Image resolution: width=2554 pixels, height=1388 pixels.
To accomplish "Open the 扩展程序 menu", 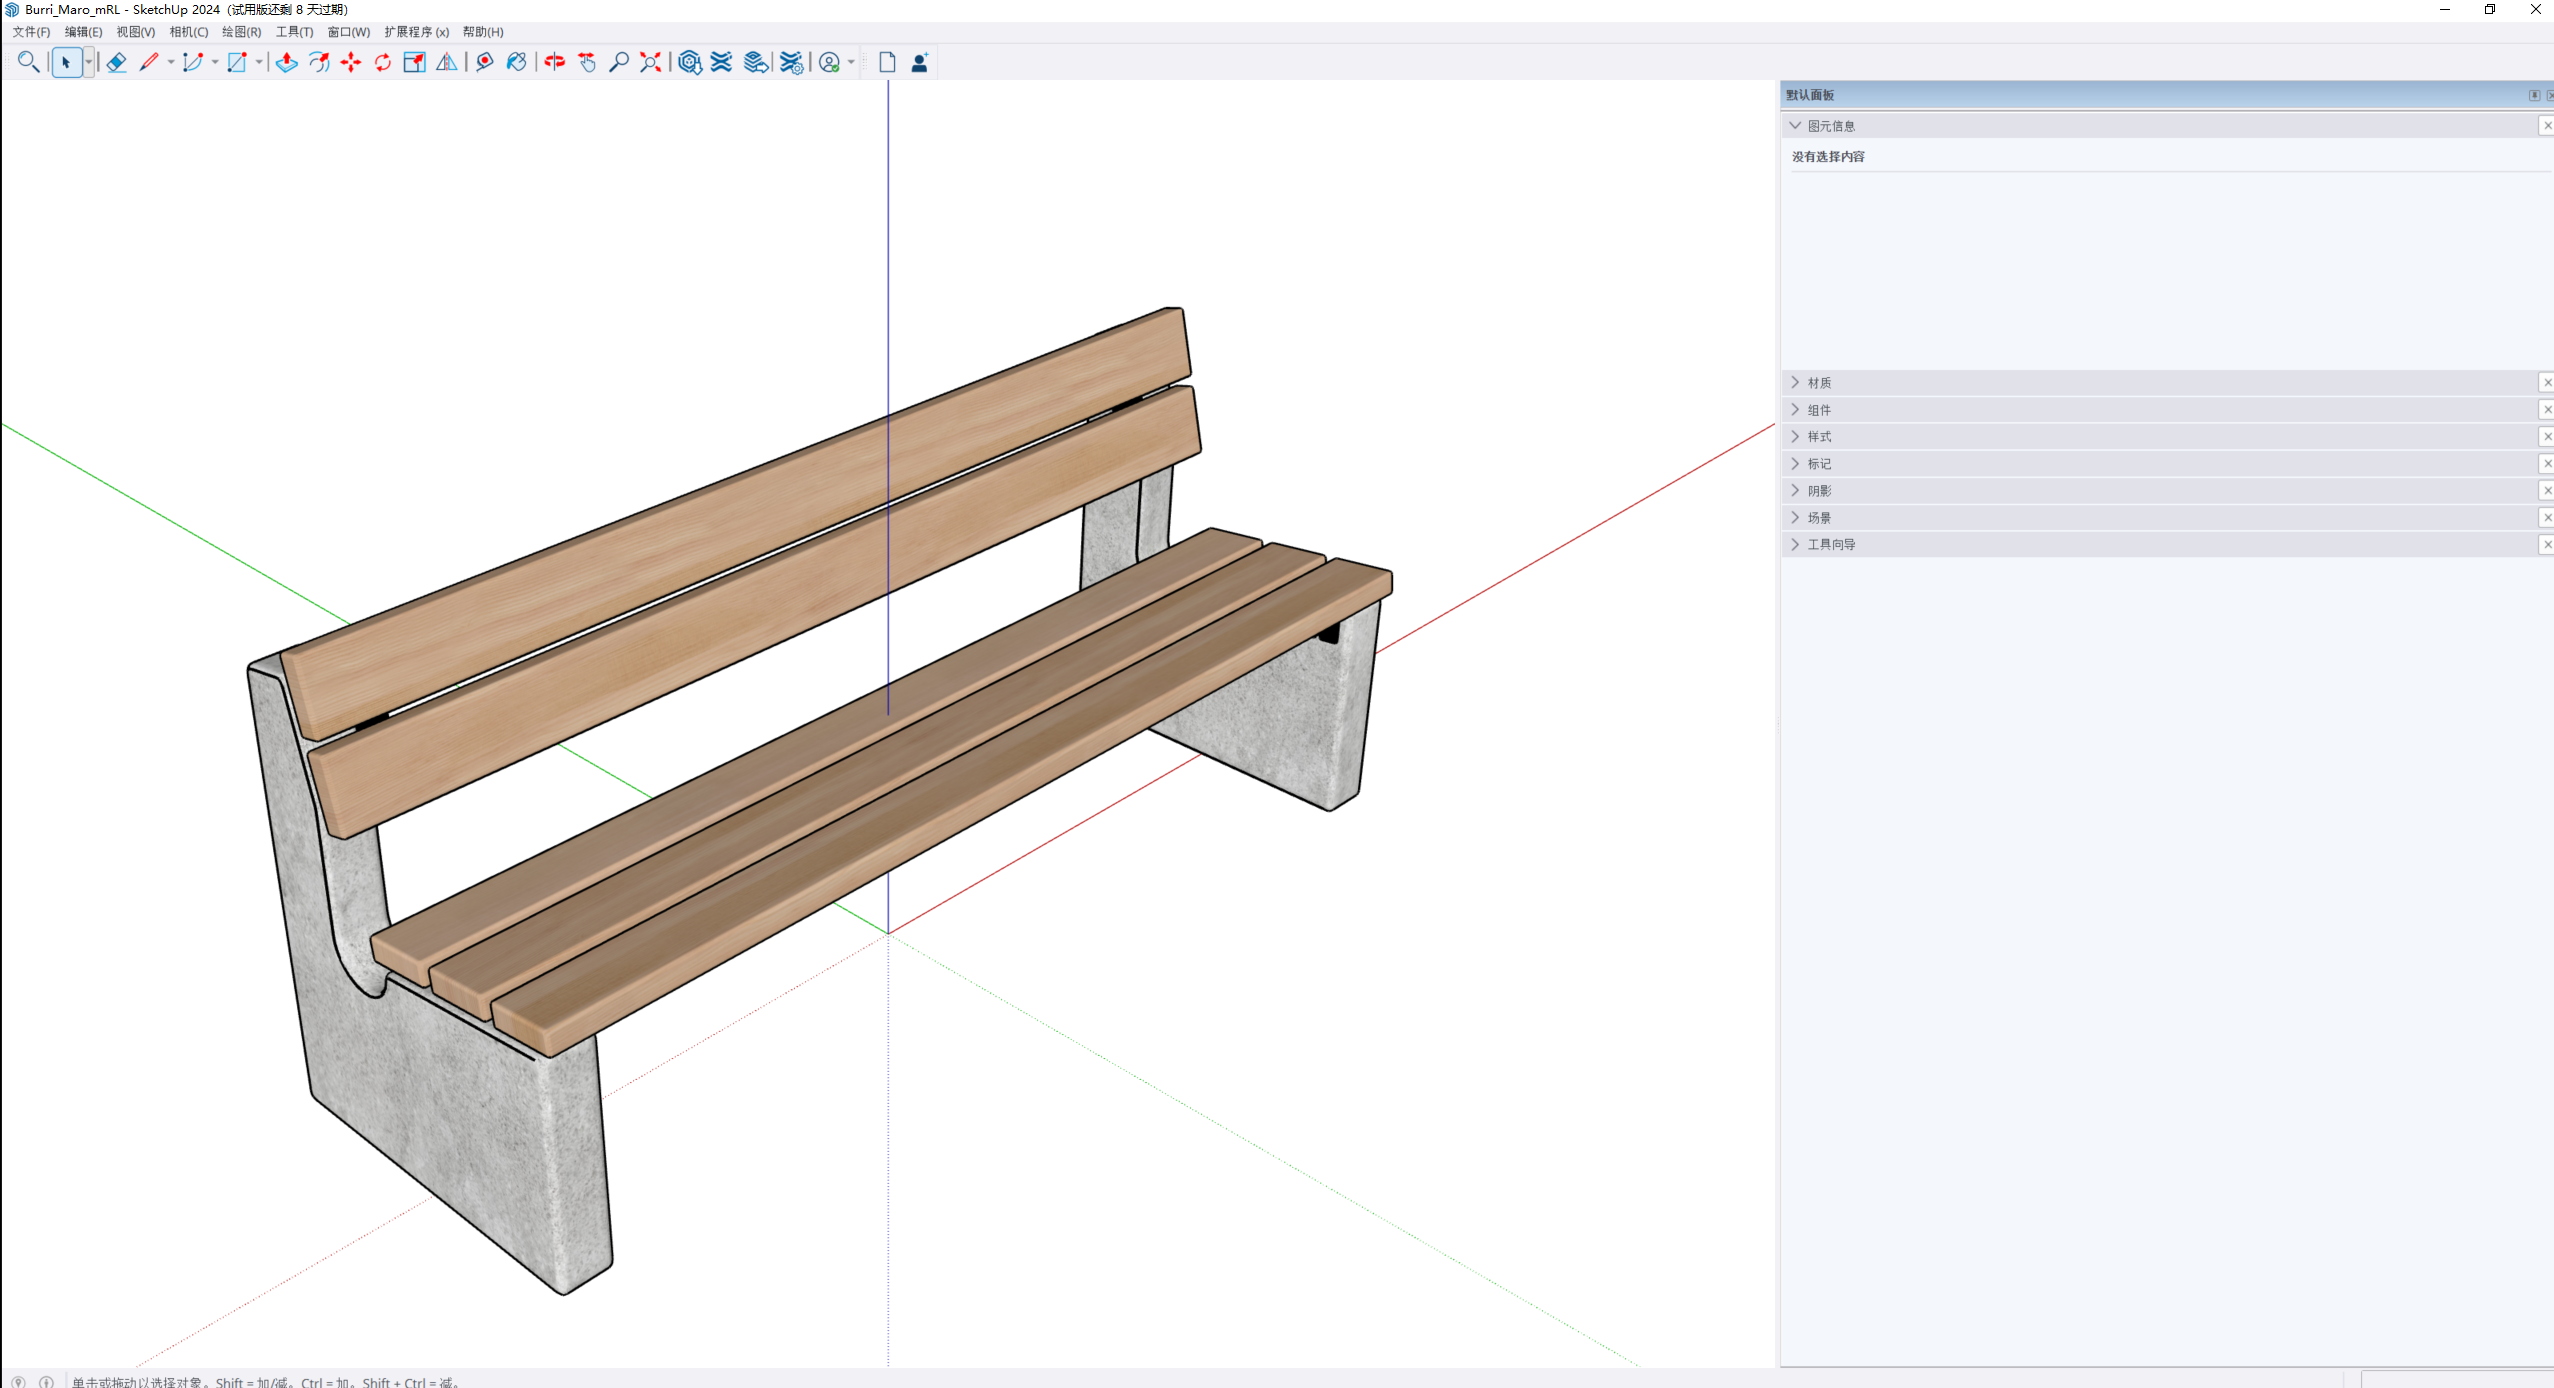I will 416,32.
